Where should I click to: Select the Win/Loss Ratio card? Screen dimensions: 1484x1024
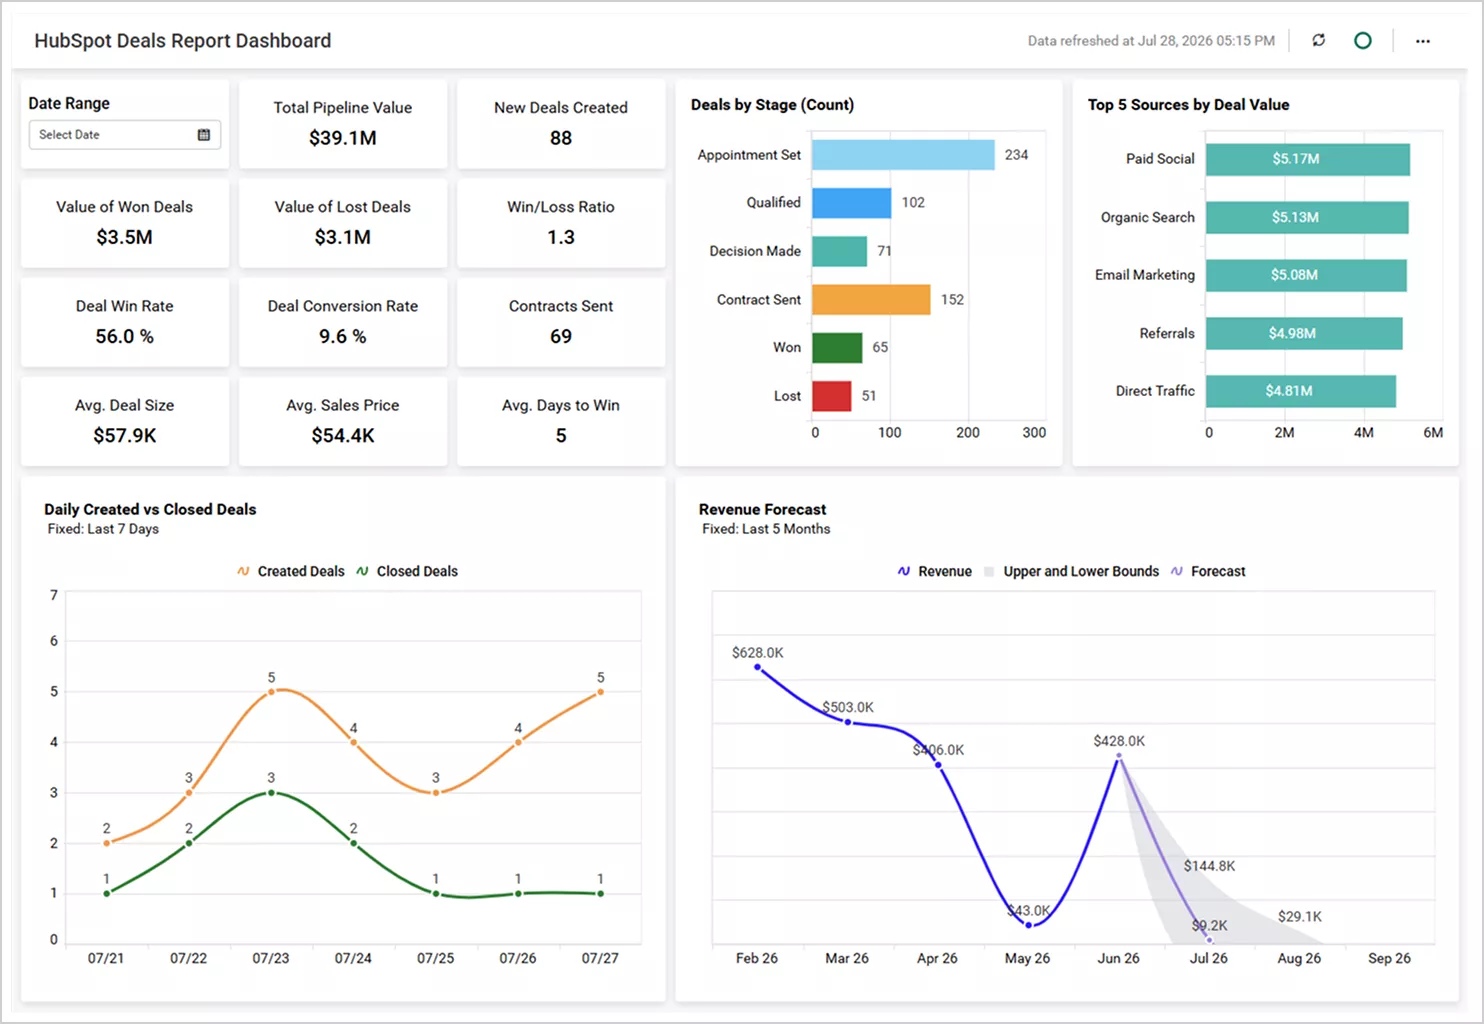pos(561,222)
